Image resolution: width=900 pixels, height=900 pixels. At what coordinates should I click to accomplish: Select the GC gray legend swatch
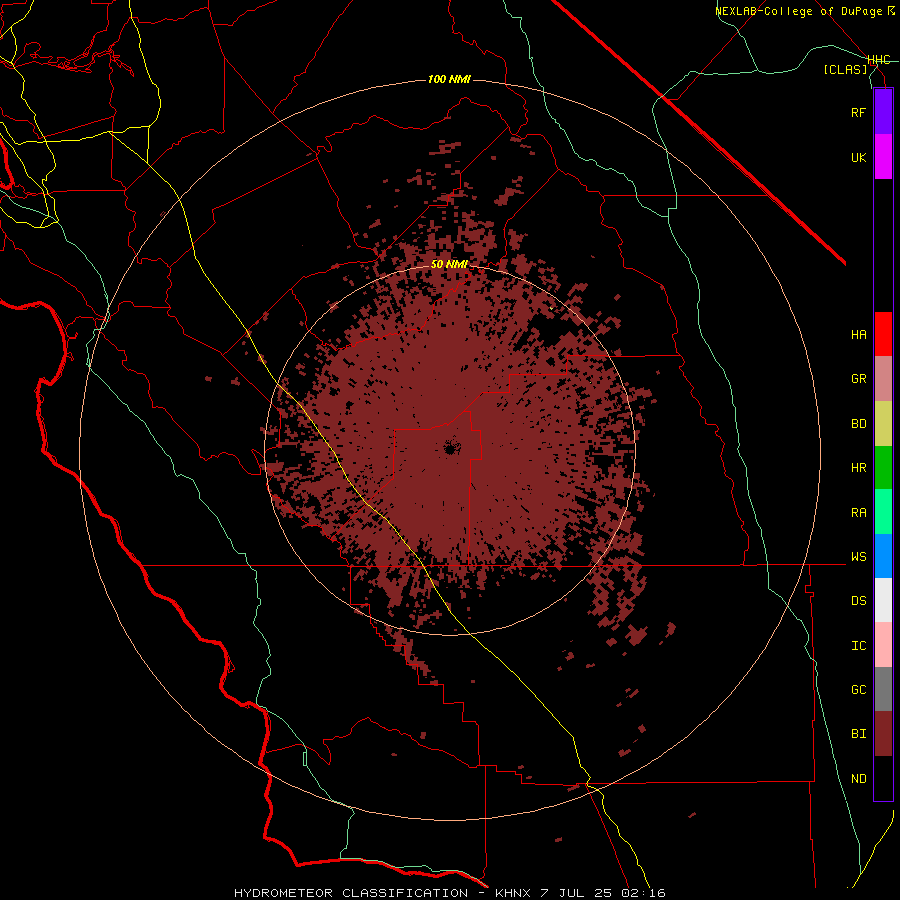pos(883,689)
